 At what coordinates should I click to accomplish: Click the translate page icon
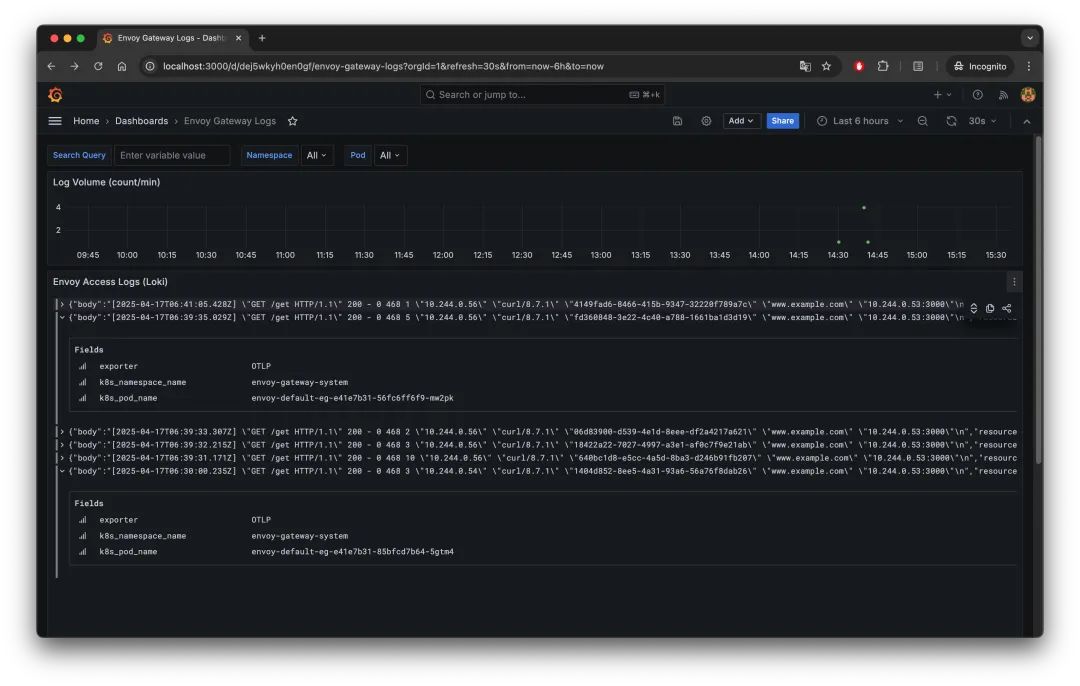click(x=804, y=66)
